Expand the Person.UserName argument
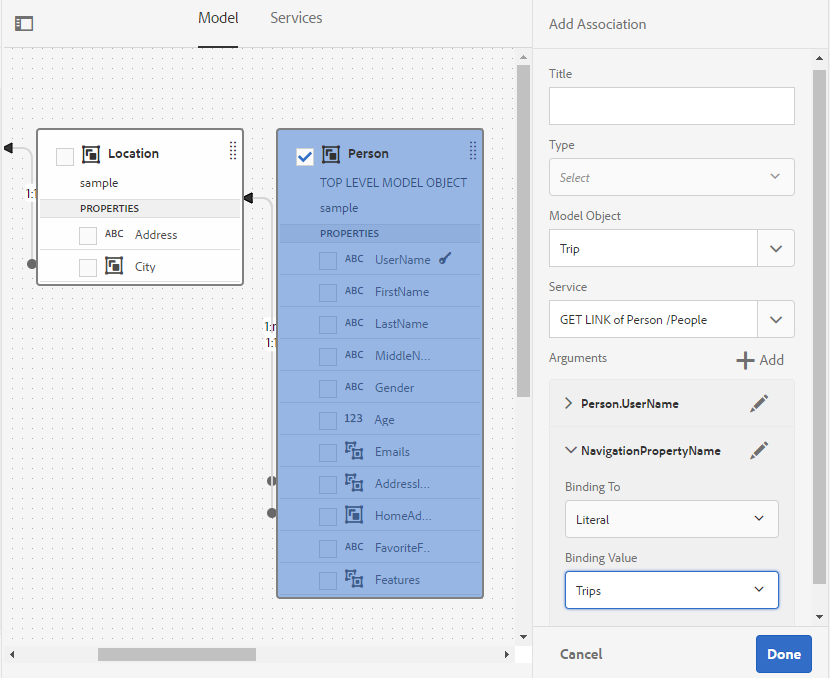The image size is (830, 678). click(x=569, y=403)
